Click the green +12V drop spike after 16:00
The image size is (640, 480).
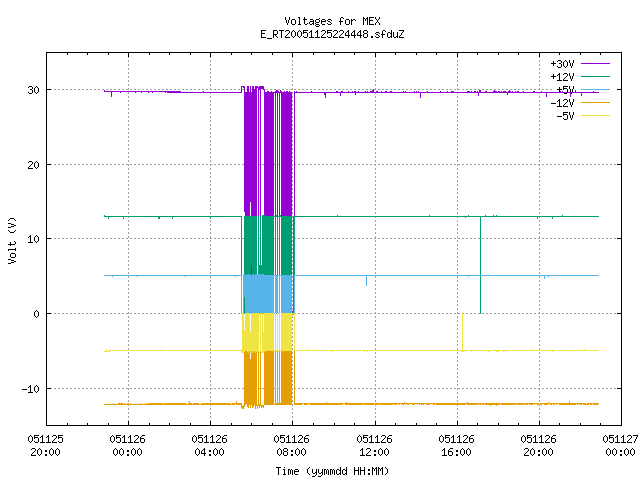tap(480, 265)
